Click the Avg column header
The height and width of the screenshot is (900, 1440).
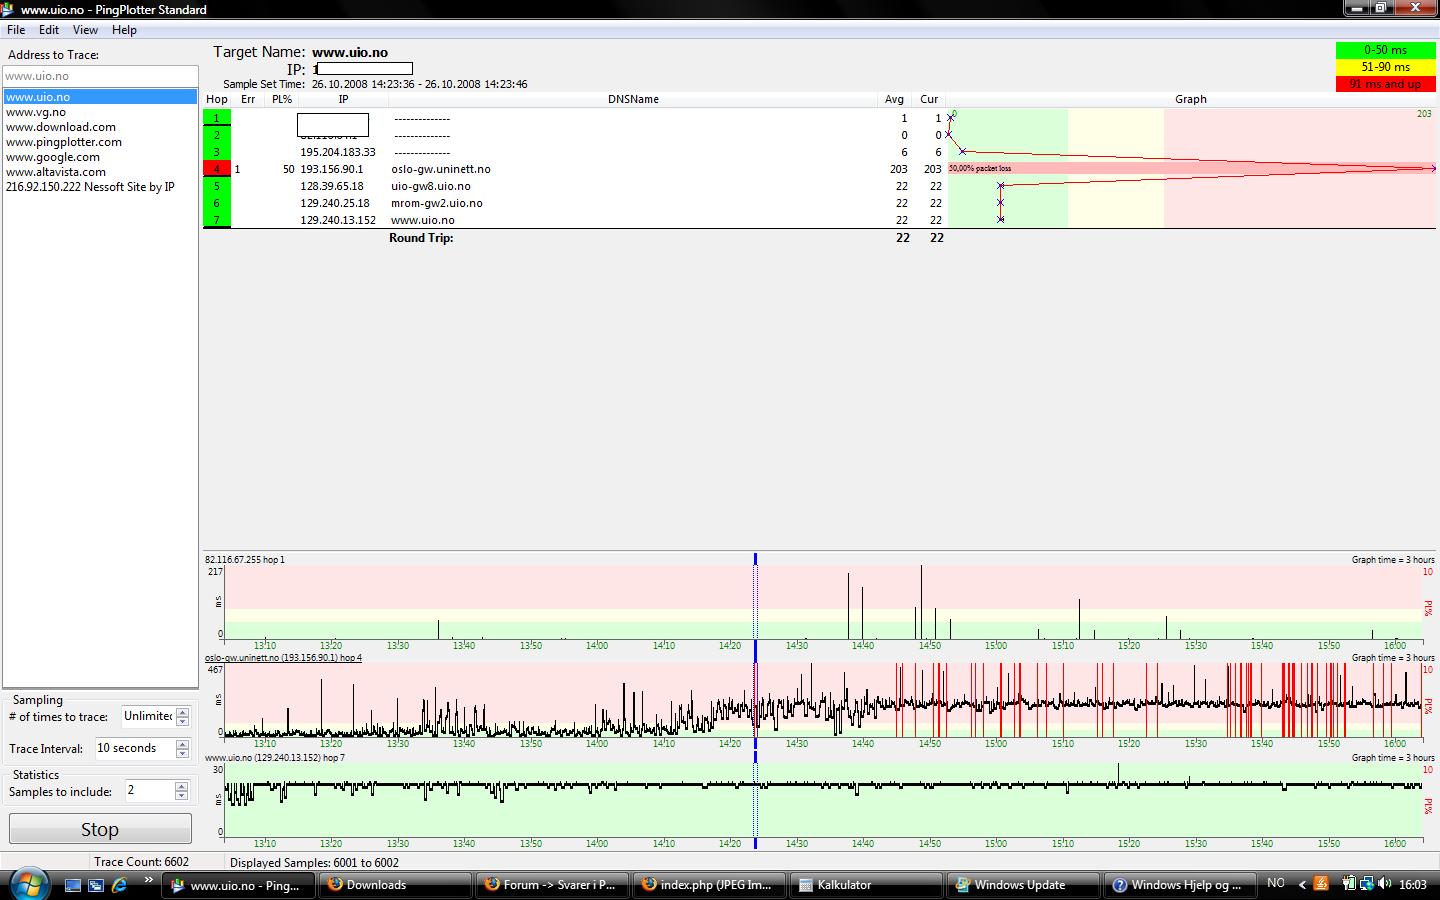pos(894,99)
